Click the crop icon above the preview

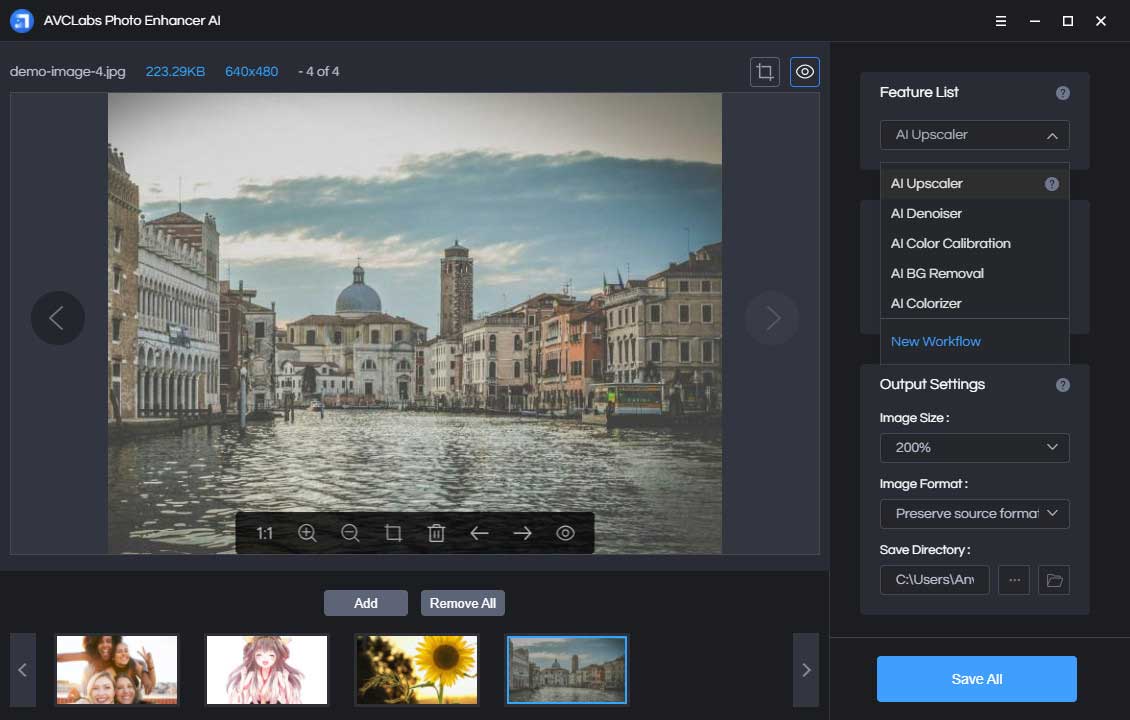765,72
